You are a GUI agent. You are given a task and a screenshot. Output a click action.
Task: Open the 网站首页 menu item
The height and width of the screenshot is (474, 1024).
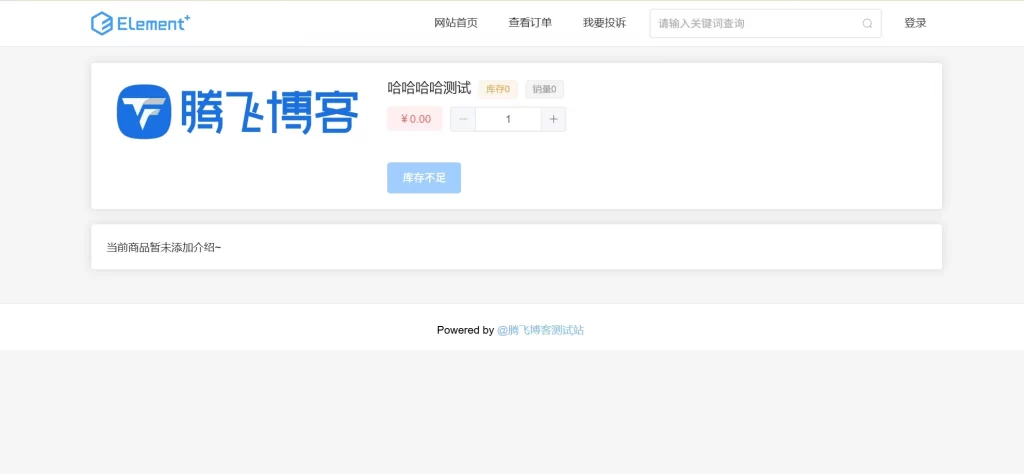pyautogui.click(x=456, y=23)
